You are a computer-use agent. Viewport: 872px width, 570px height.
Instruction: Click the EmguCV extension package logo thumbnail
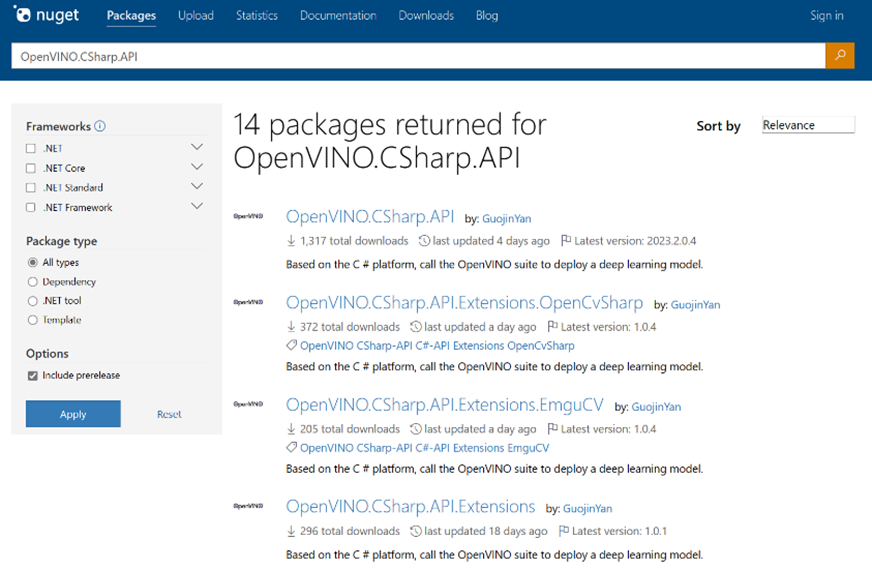click(248, 404)
